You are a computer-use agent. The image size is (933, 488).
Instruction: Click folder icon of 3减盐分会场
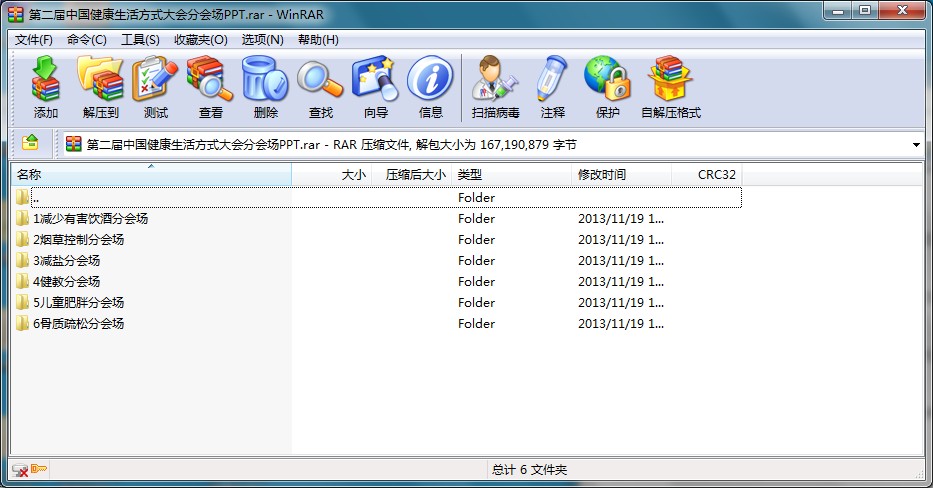click(23, 260)
